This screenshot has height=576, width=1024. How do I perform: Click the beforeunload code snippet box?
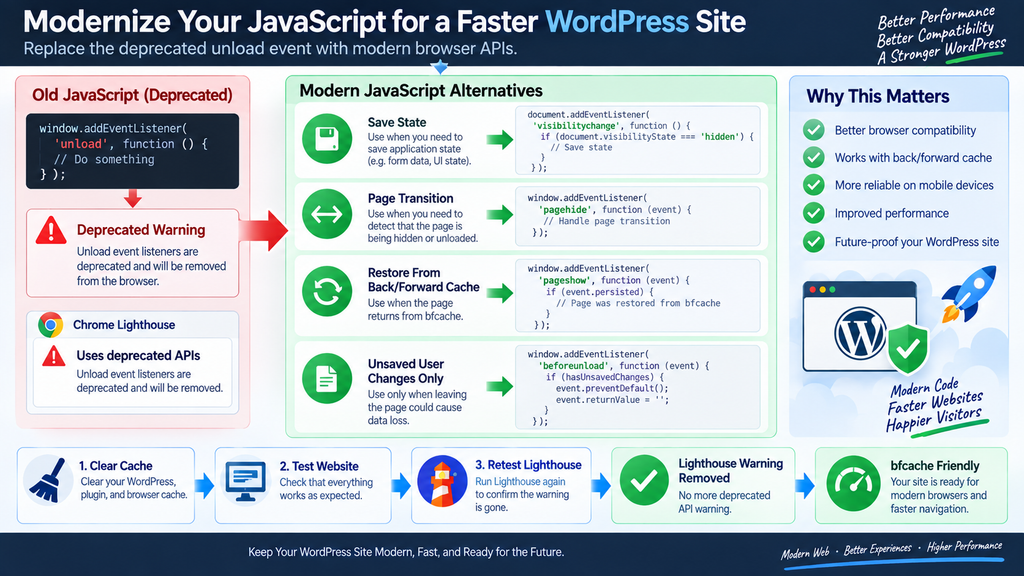coord(638,387)
